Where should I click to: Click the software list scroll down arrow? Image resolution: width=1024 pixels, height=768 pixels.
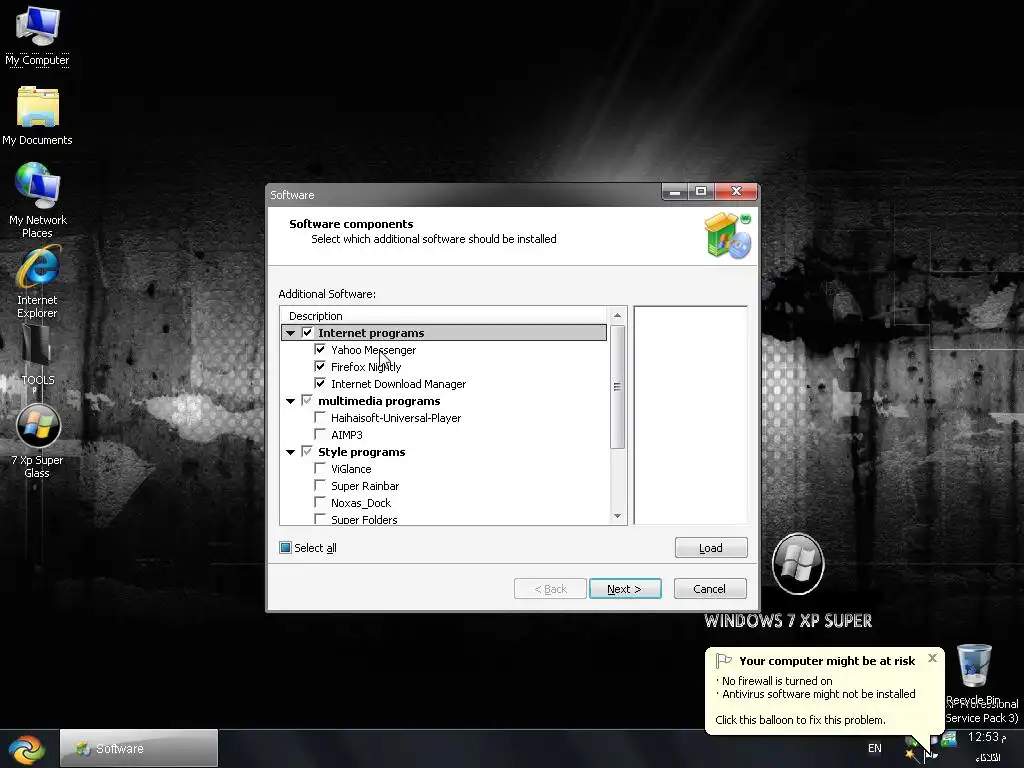point(617,517)
